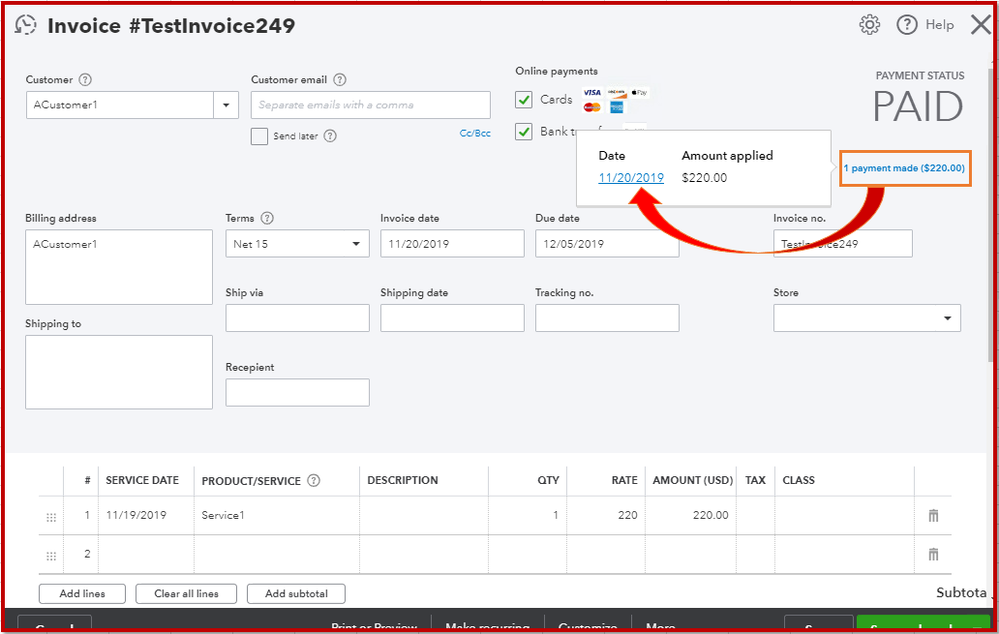This screenshot has width=999, height=634.
Task: Click the Add subtotal button
Action: pyautogui.click(x=296, y=593)
